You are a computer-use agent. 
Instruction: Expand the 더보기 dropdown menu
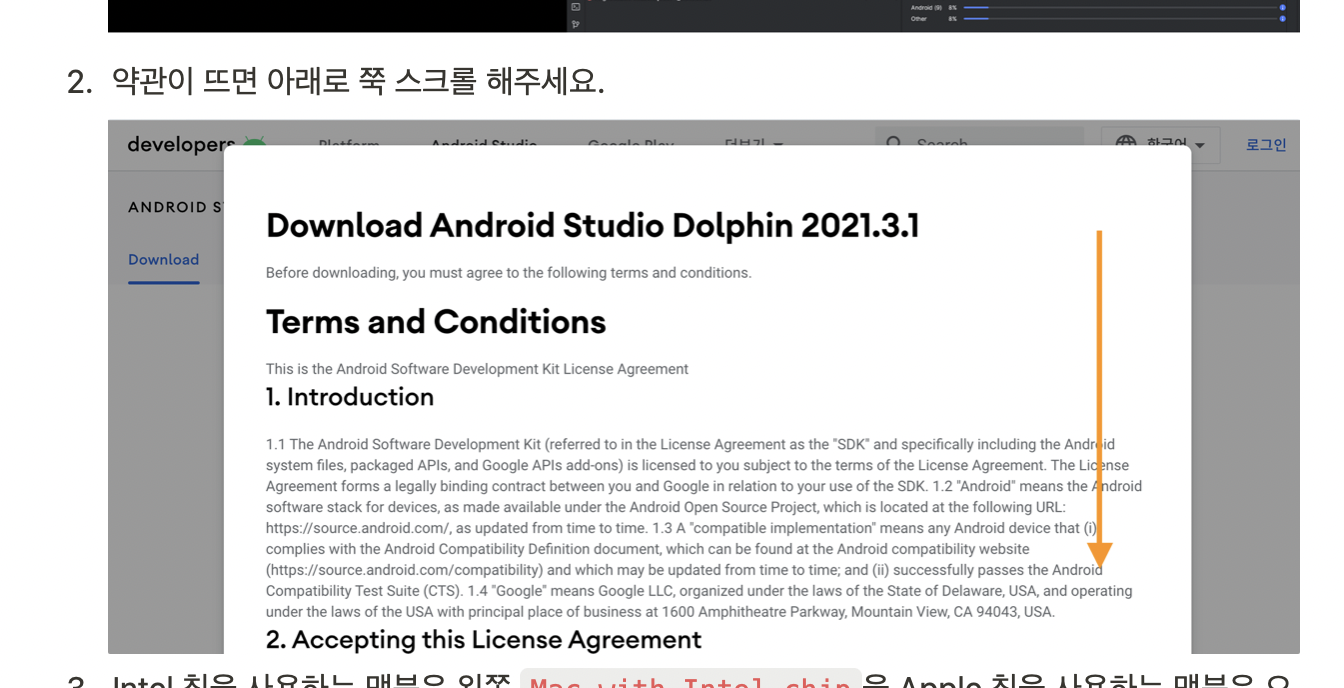pyautogui.click(x=753, y=144)
